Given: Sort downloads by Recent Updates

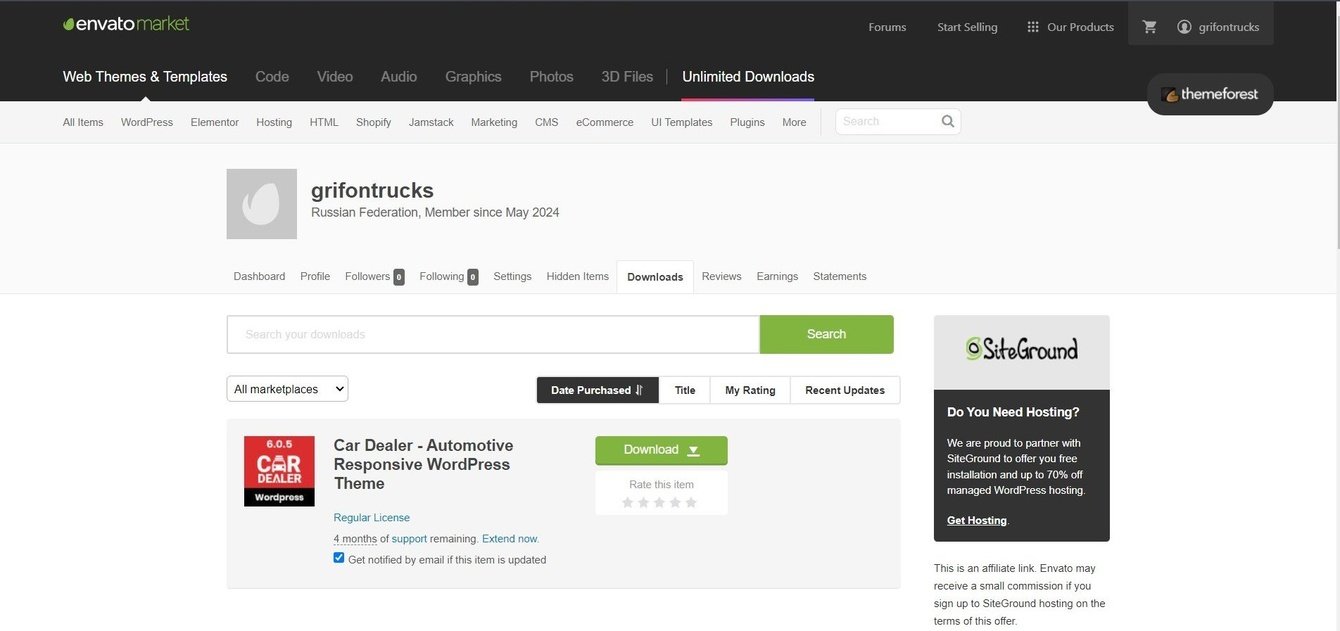Looking at the screenshot, I should [x=845, y=390].
